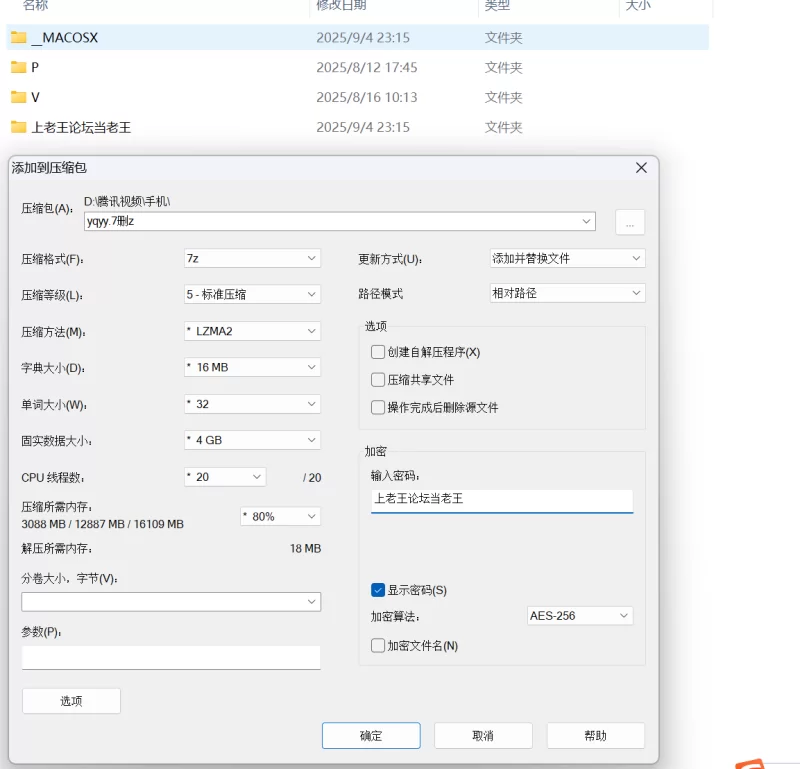Enable 压缩共享文件 checkbox
The height and width of the screenshot is (769, 800).
(378, 380)
